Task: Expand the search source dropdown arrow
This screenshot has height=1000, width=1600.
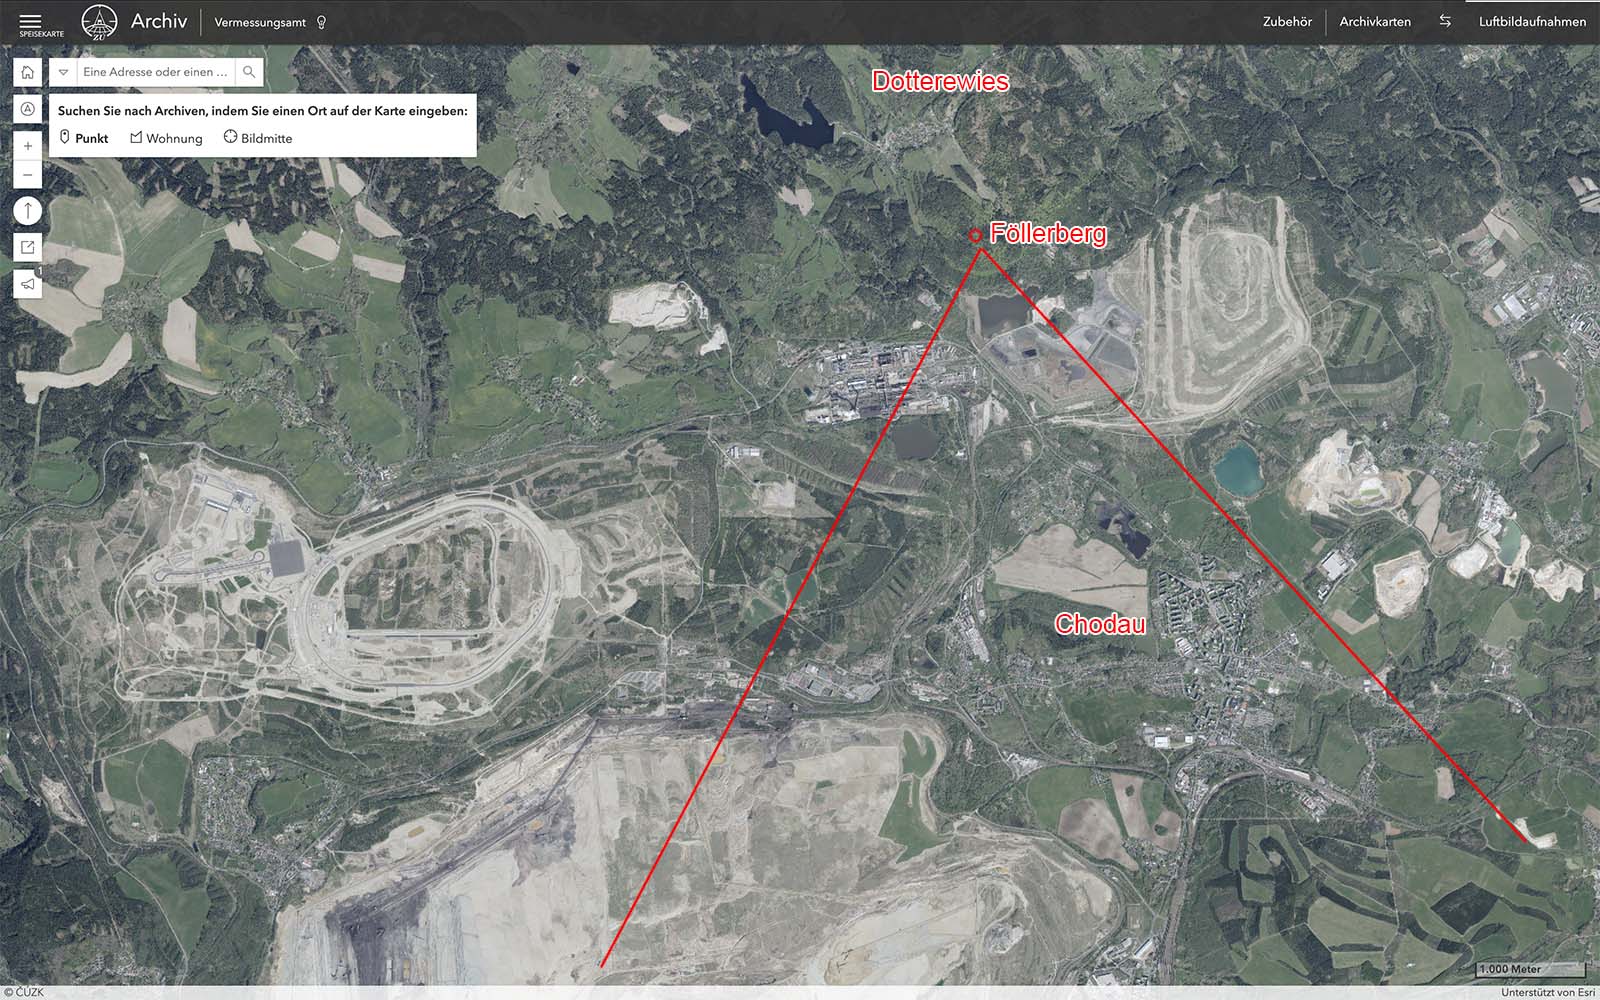Action: coord(63,72)
